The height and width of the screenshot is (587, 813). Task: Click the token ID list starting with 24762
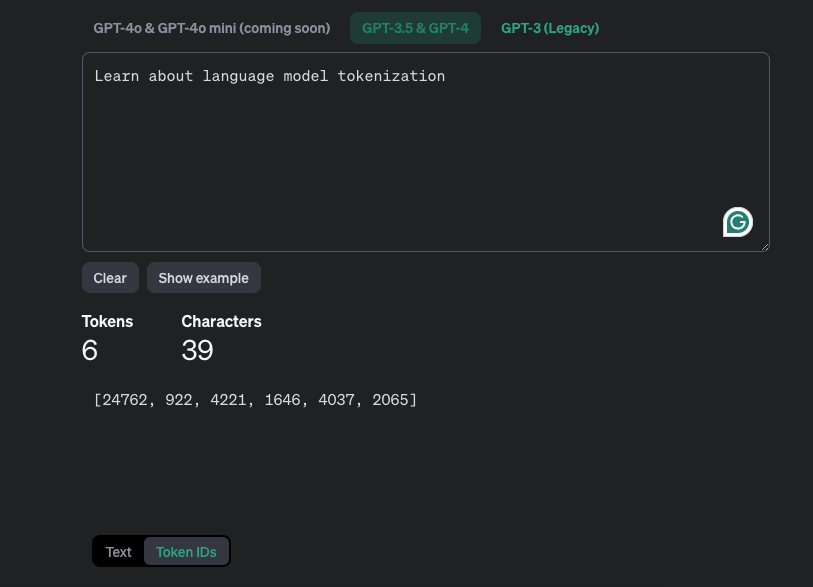pos(255,400)
